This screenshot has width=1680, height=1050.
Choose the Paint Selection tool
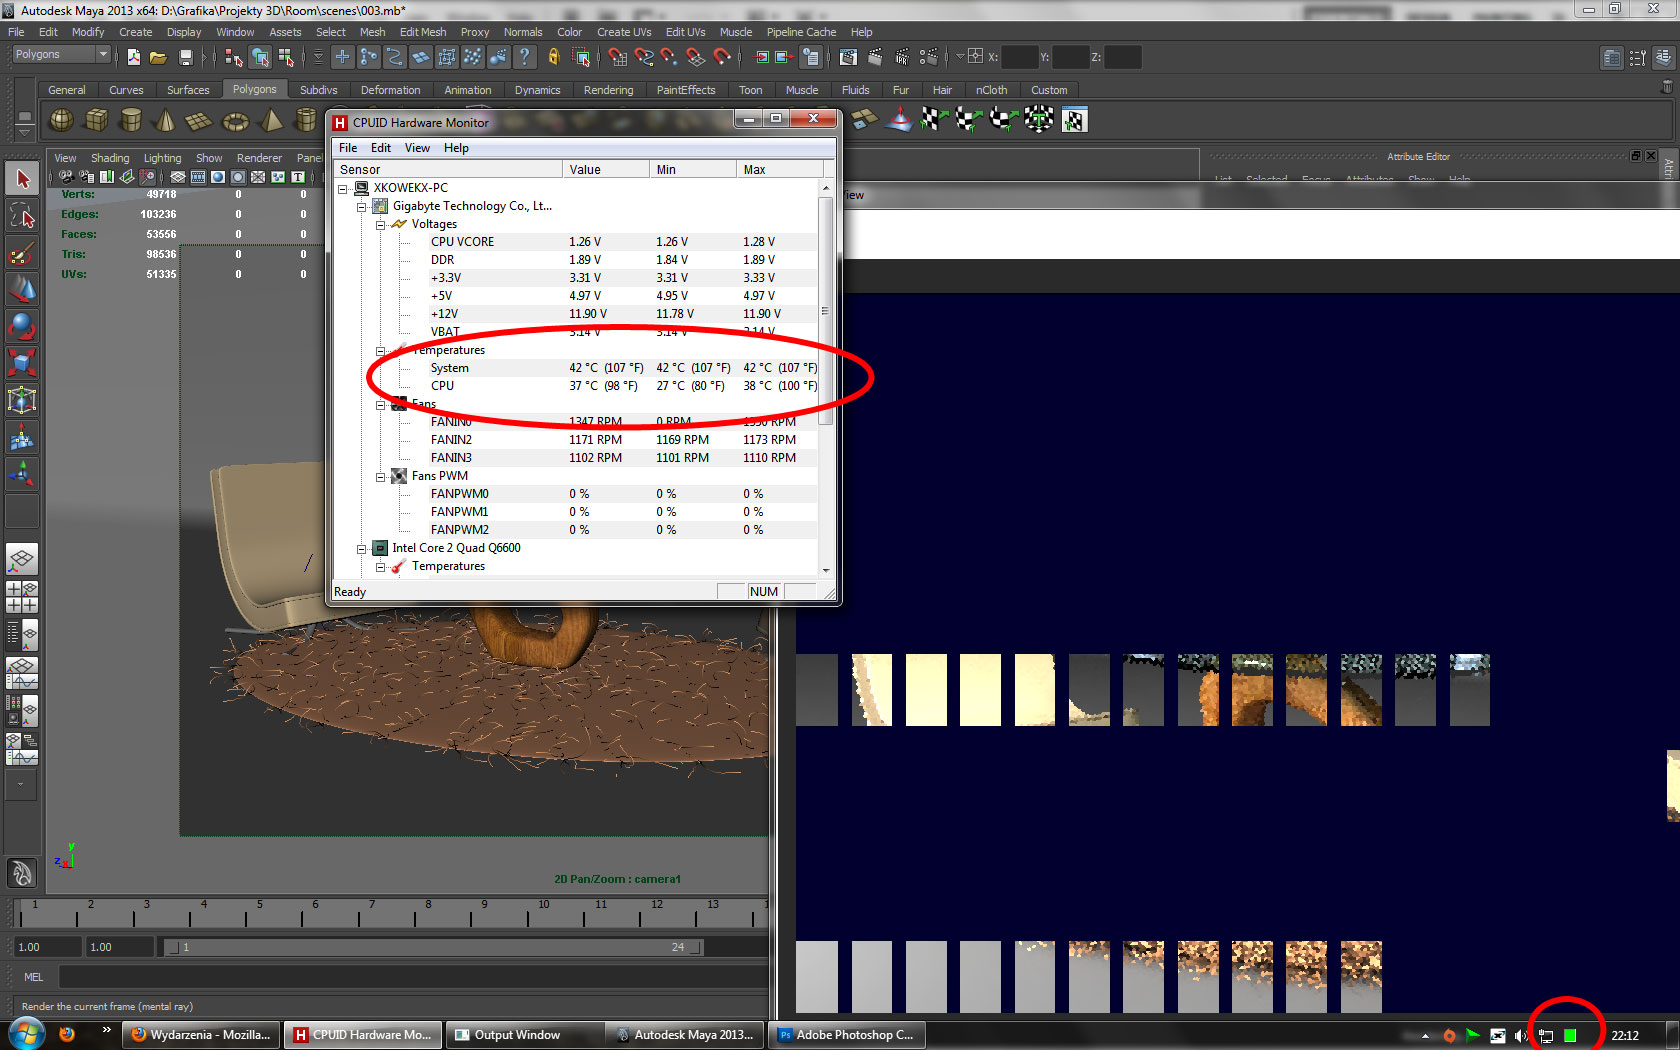(22, 253)
